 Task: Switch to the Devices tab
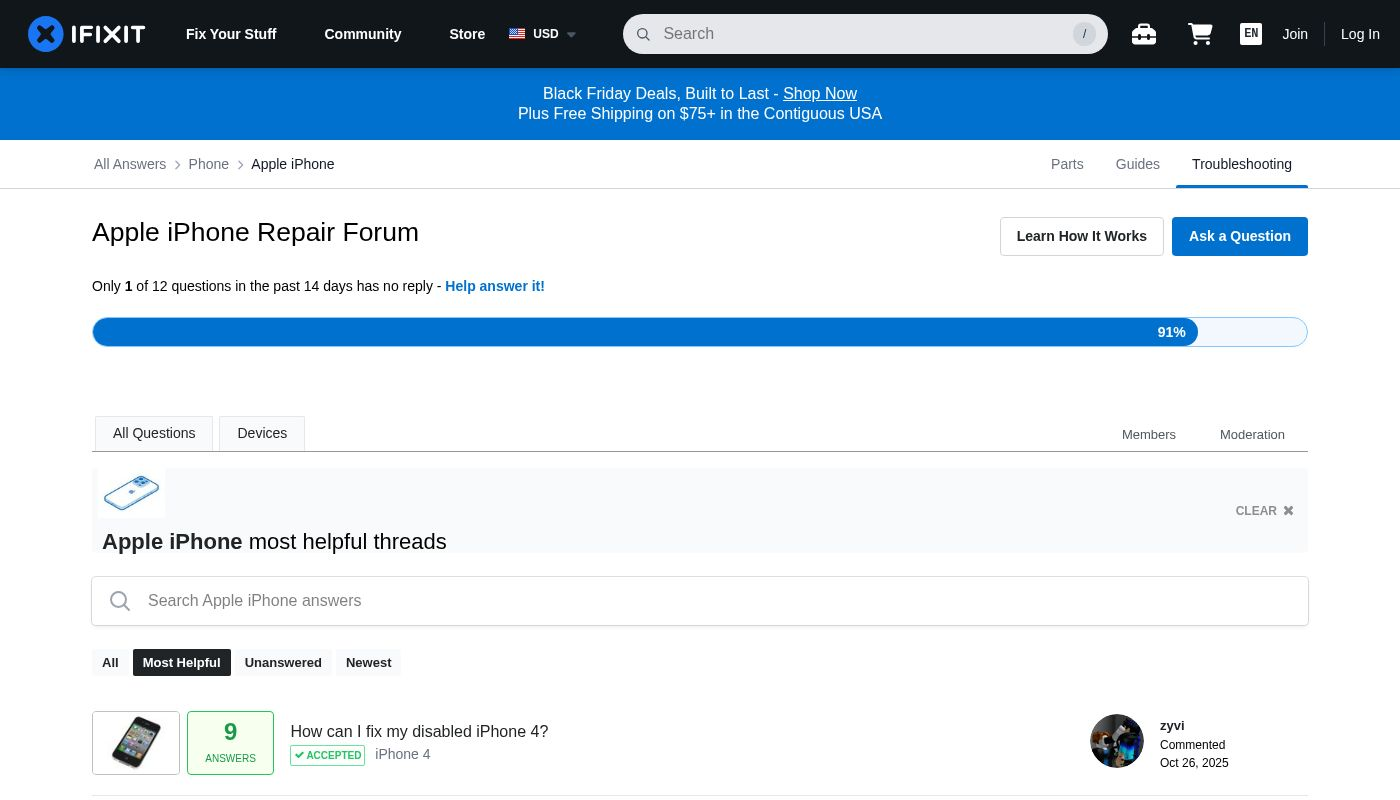(262, 433)
